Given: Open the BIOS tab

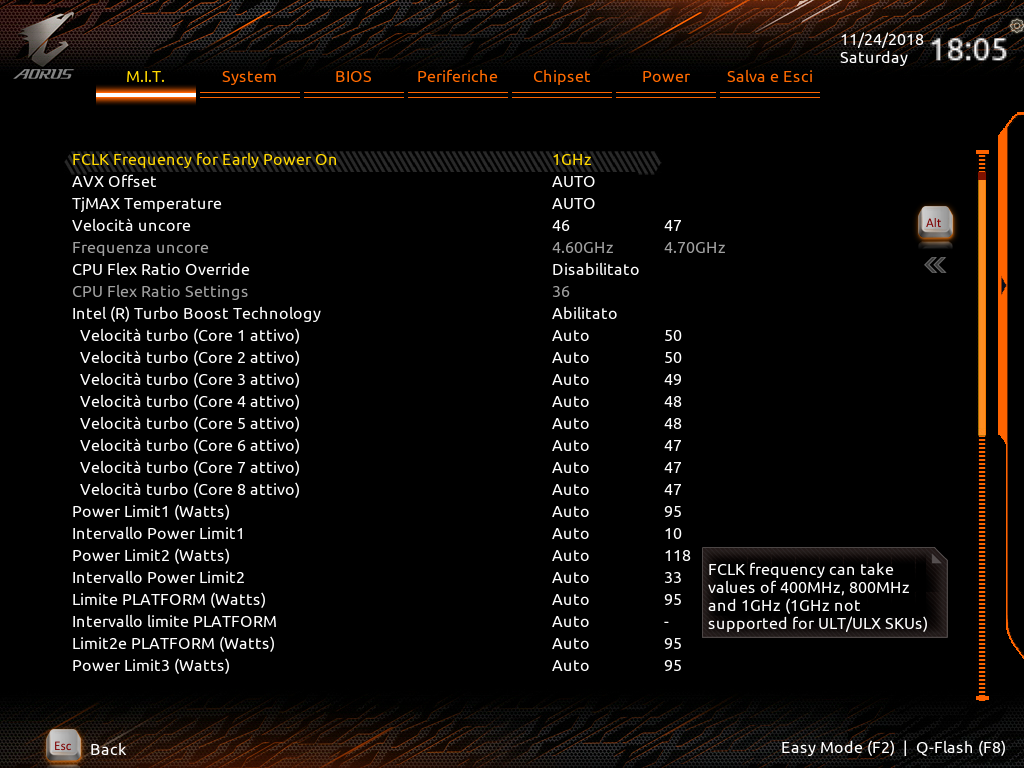Looking at the screenshot, I should 353,77.
